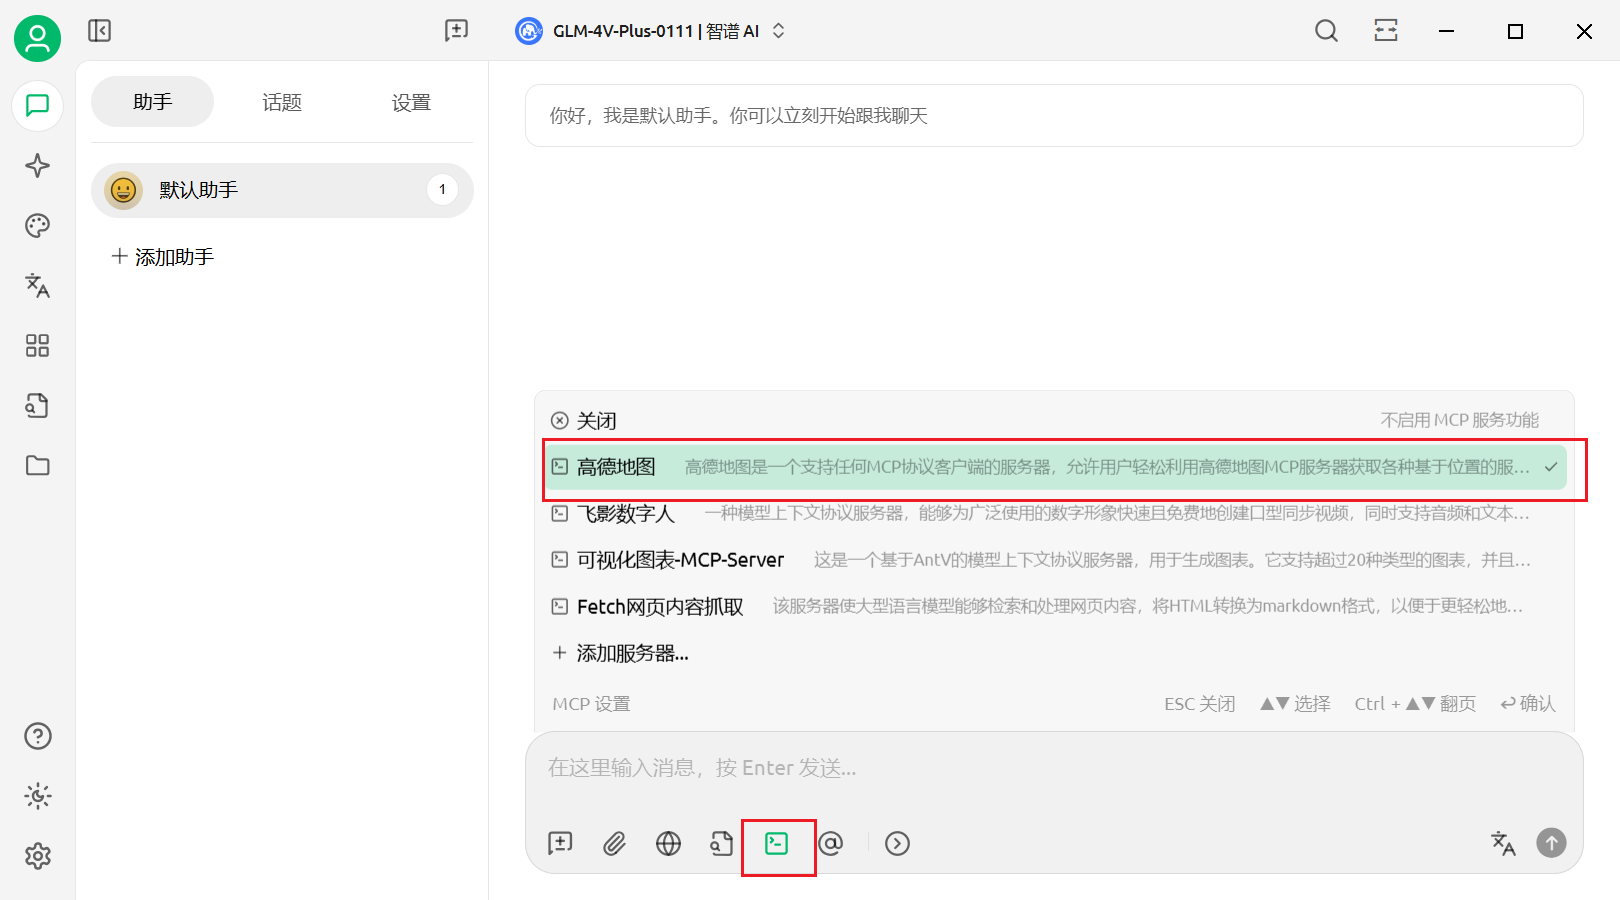Open MCP 设置 link
Screen dimensions: 1620x900
click(591, 704)
